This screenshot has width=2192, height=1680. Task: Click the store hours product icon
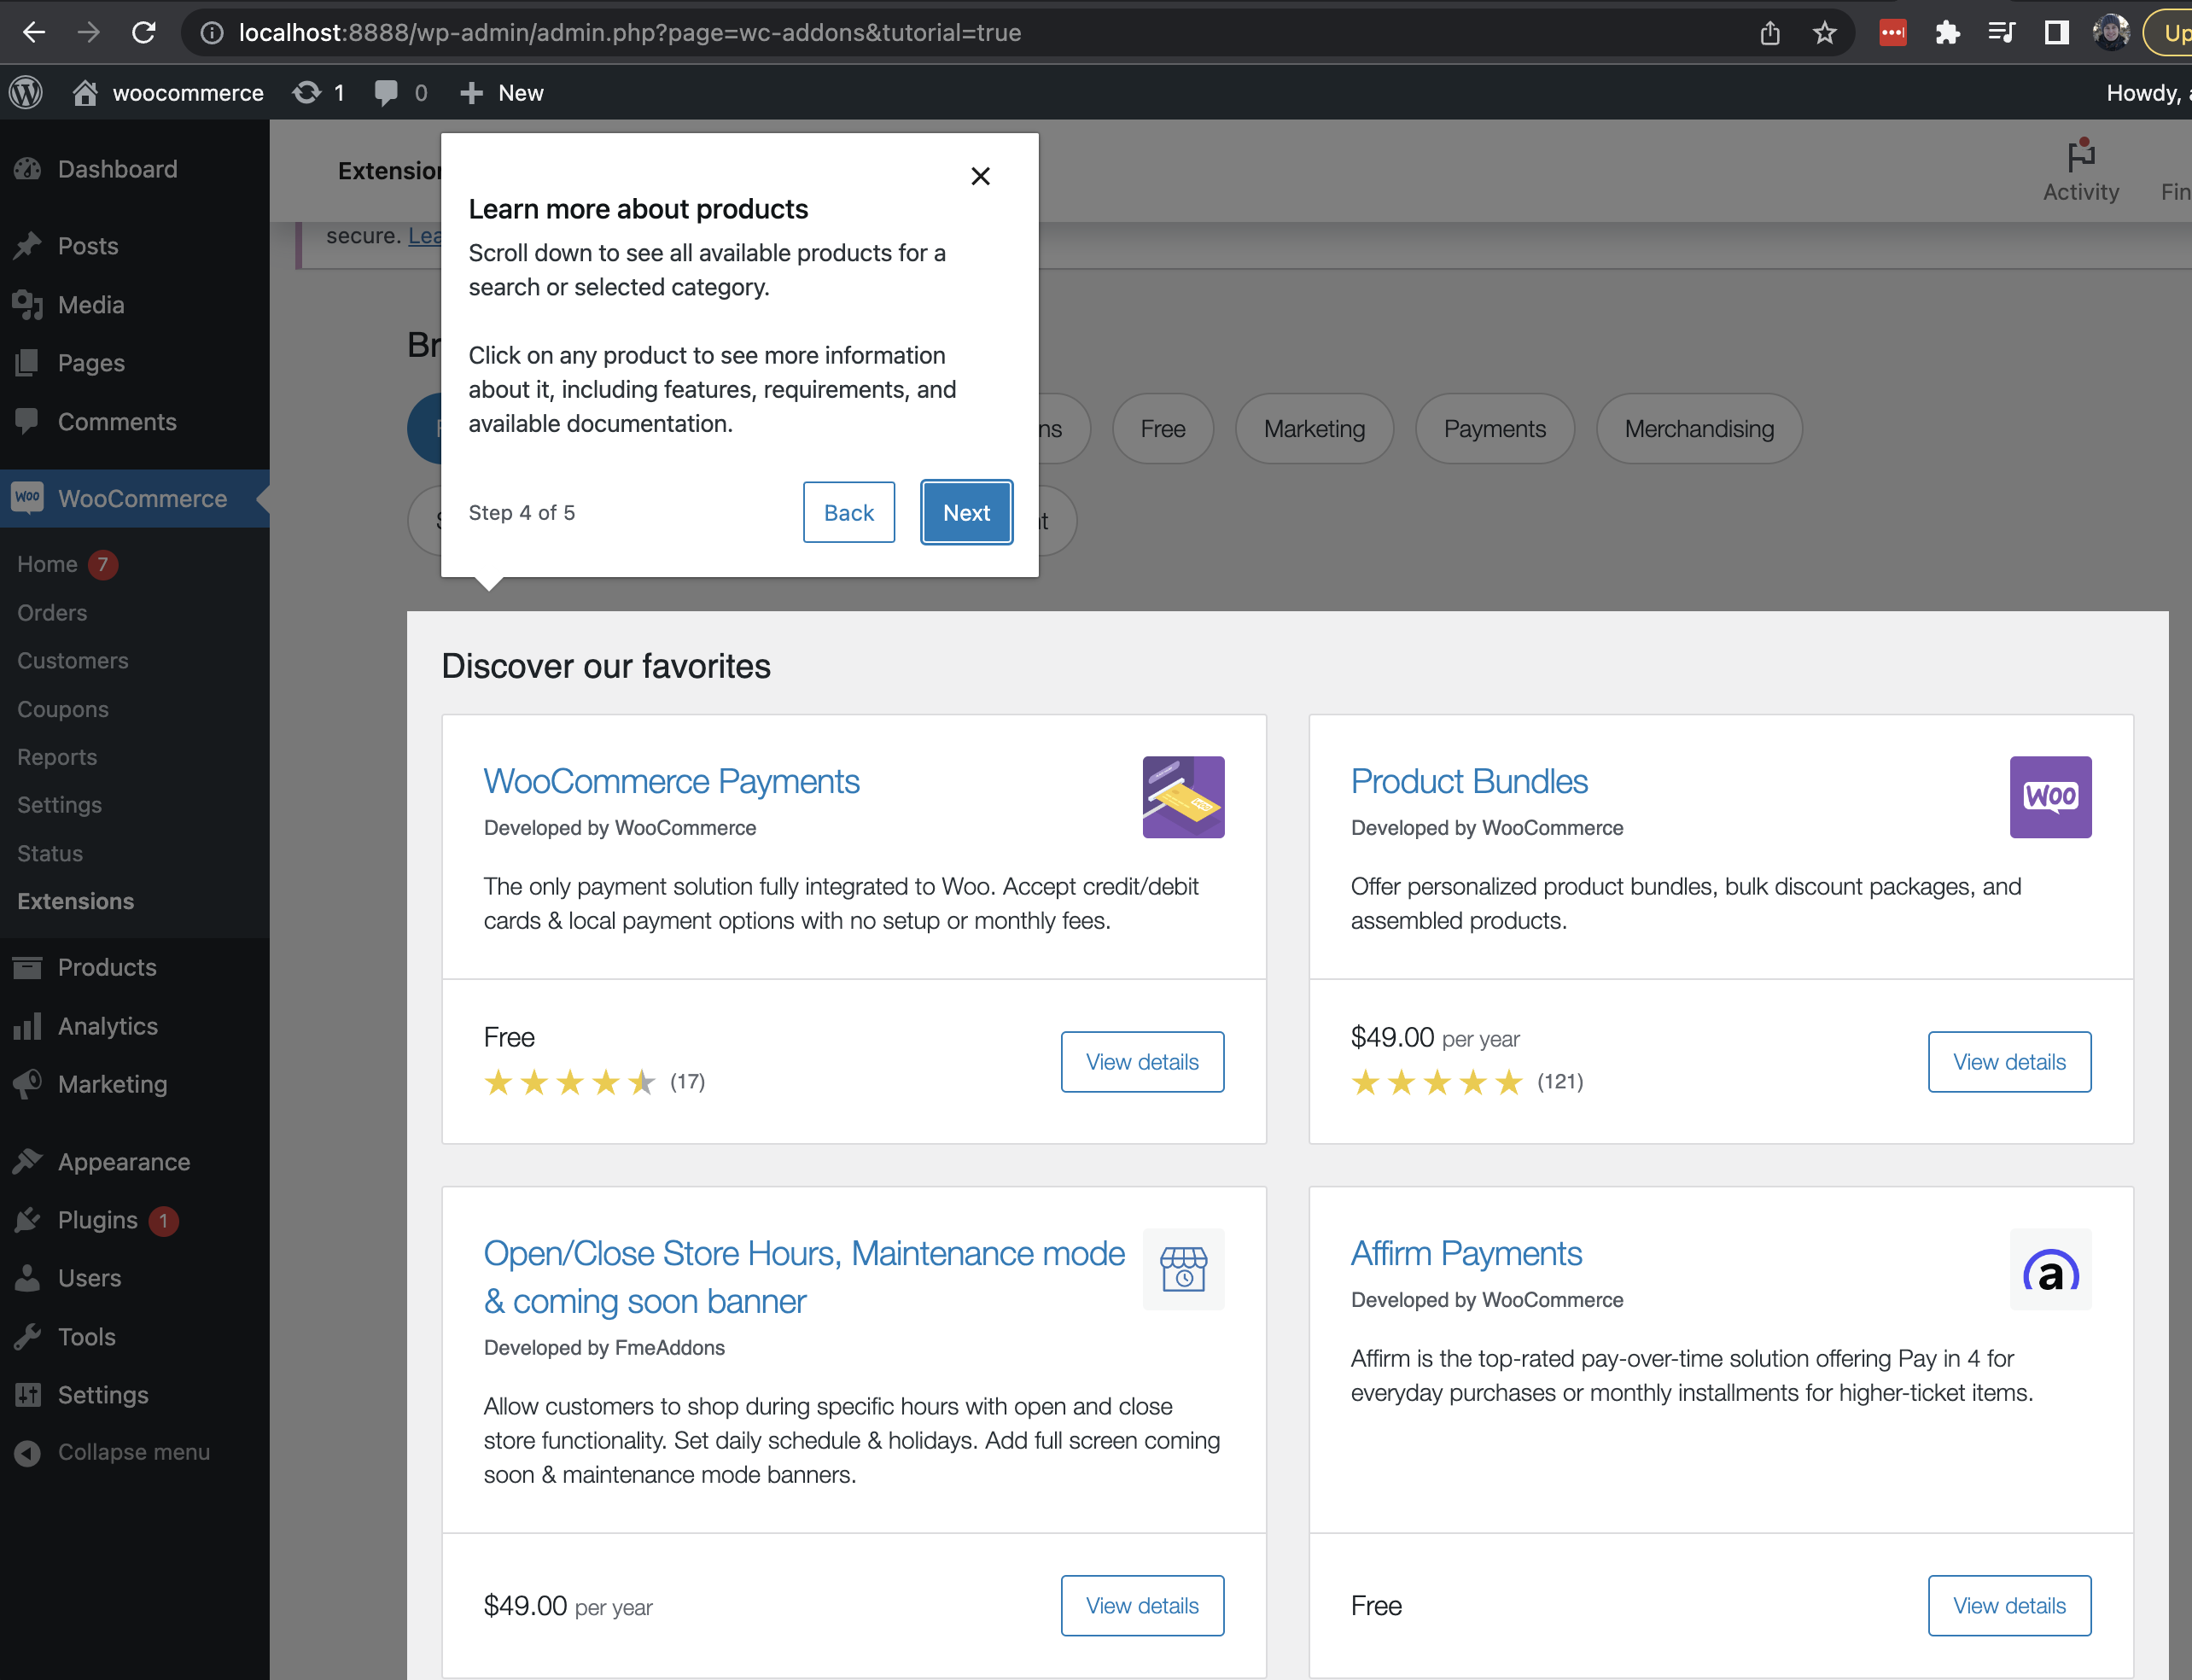coord(1183,1269)
